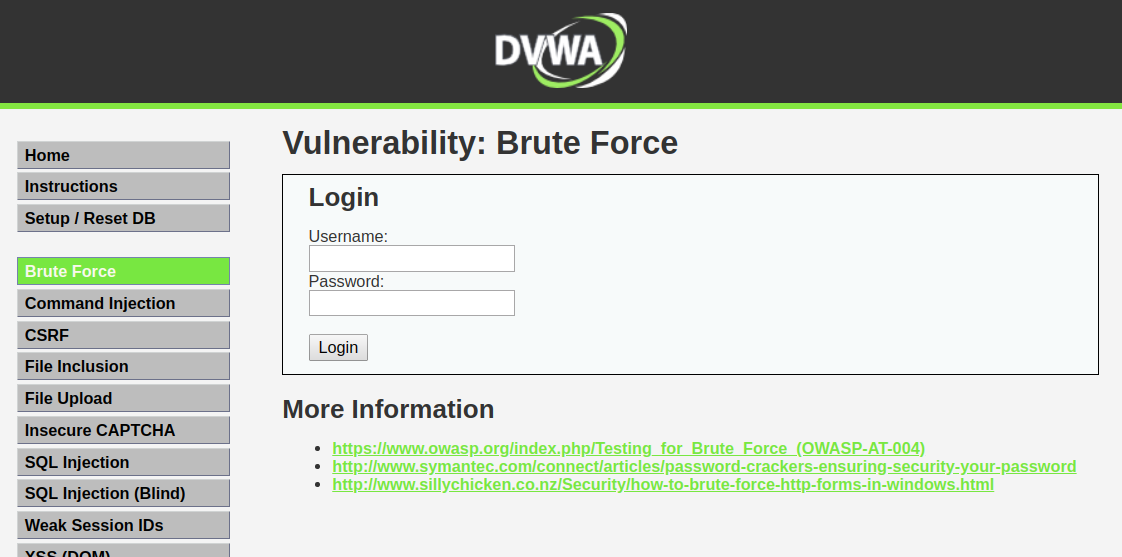Open the sillychicken brute force forms link

tap(663, 484)
